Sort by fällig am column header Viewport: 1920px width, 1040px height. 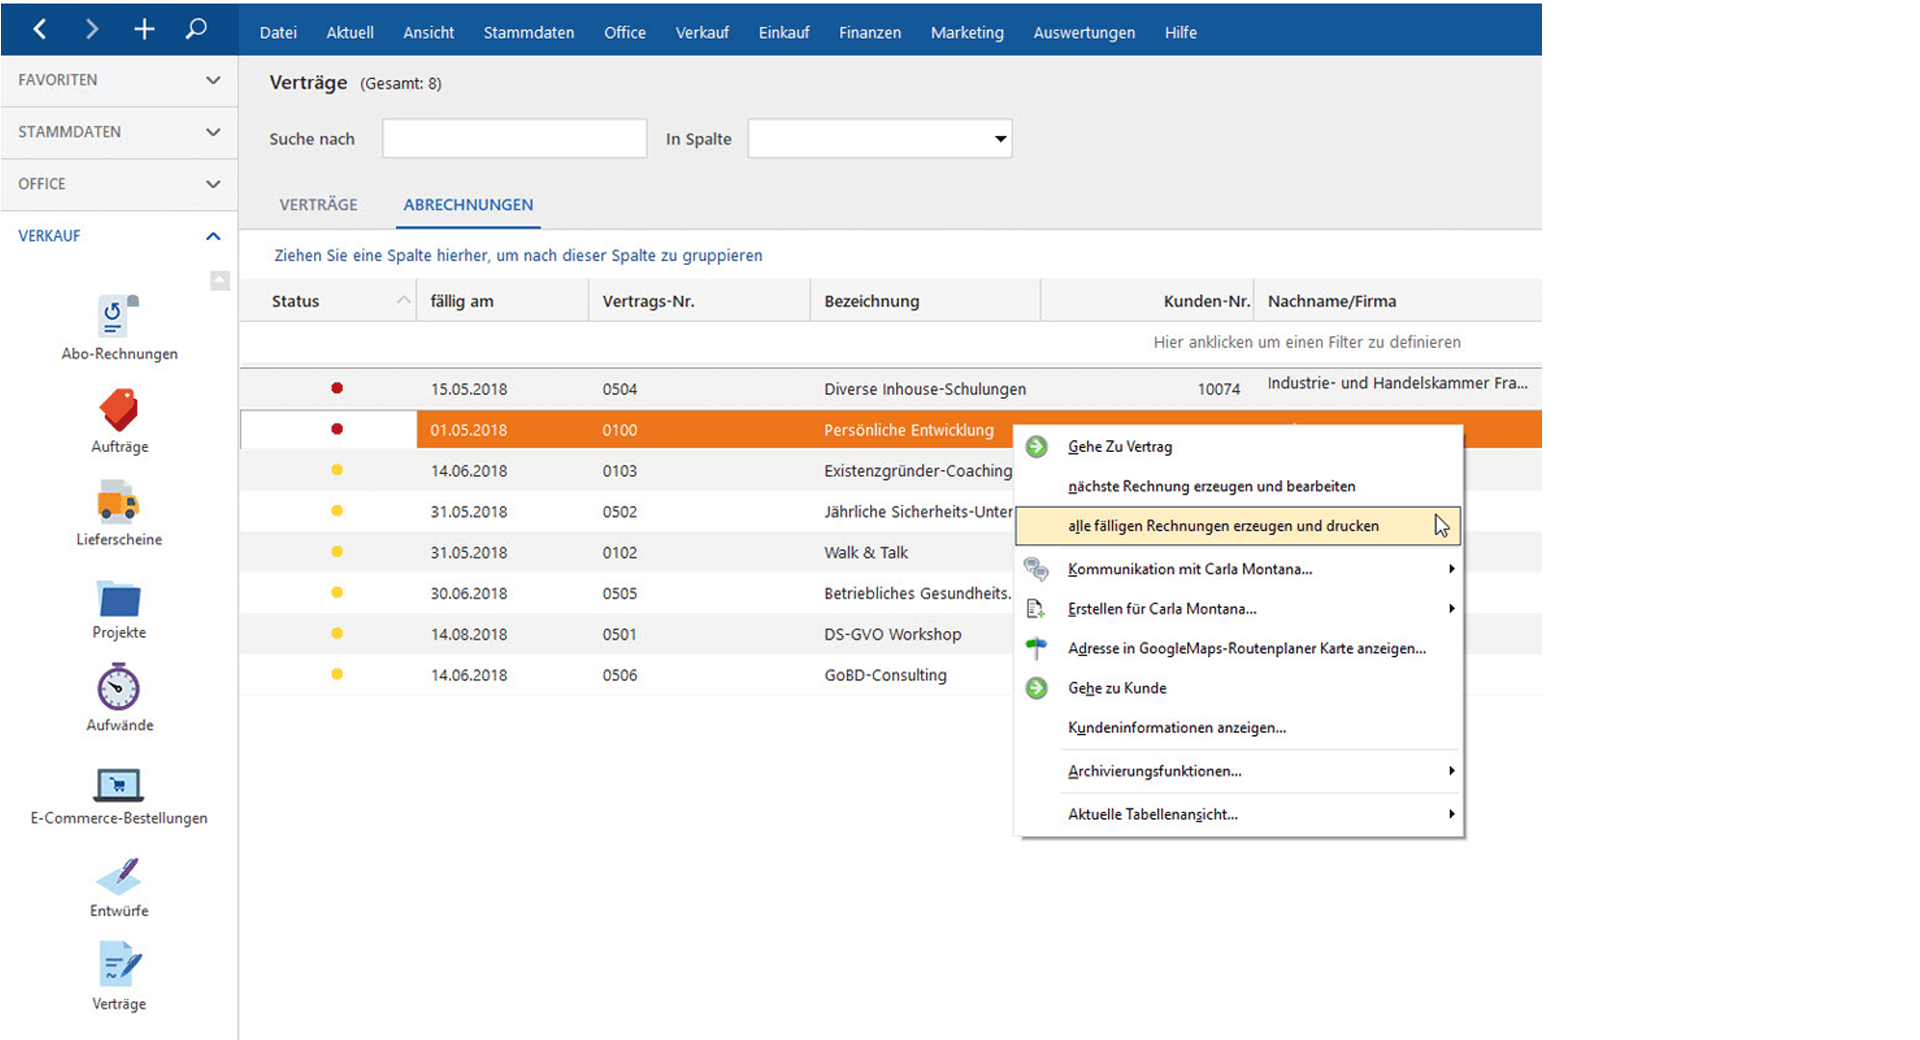click(502, 301)
